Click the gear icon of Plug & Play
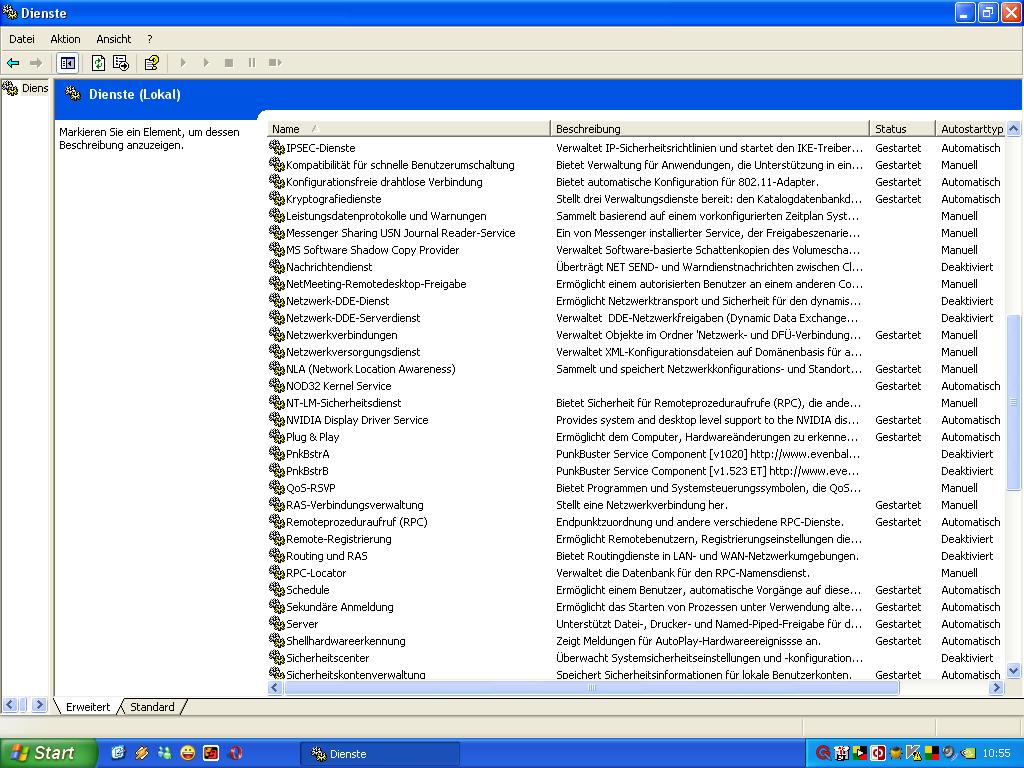The image size is (1024, 768). tap(277, 436)
